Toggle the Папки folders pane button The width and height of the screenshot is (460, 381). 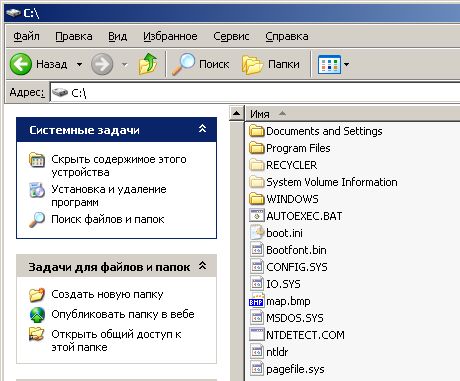(x=271, y=64)
